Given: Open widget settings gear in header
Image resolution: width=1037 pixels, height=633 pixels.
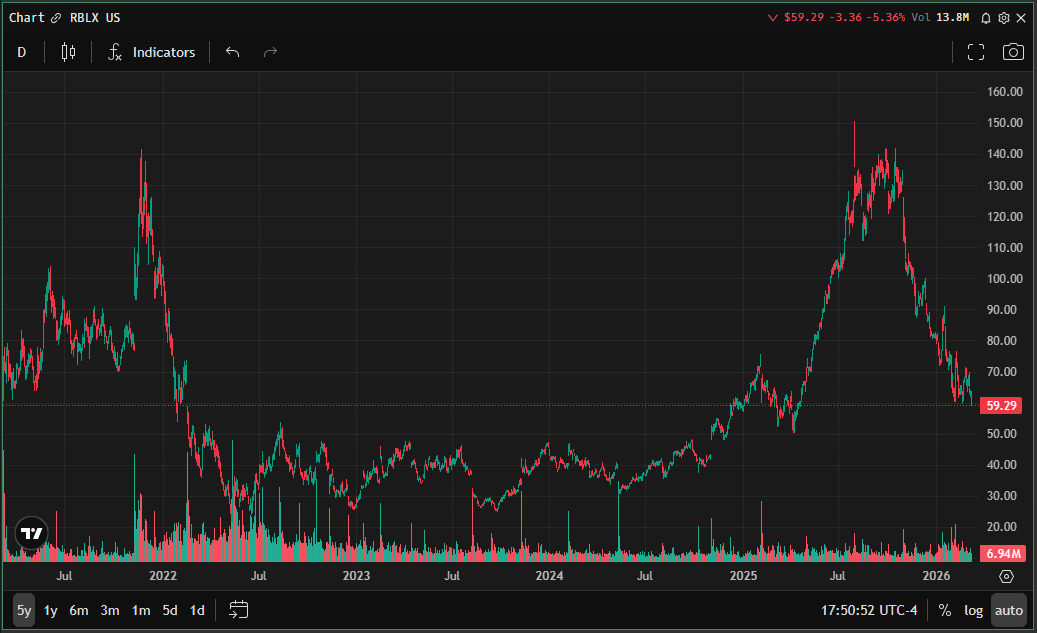Looking at the screenshot, I should (x=1003, y=18).
